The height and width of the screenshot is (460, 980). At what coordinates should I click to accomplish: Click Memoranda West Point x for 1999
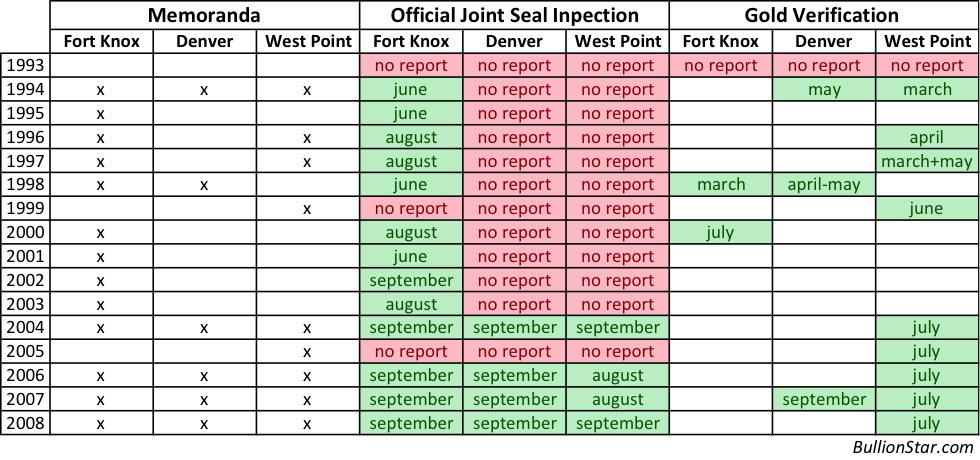(x=307, y=209)
